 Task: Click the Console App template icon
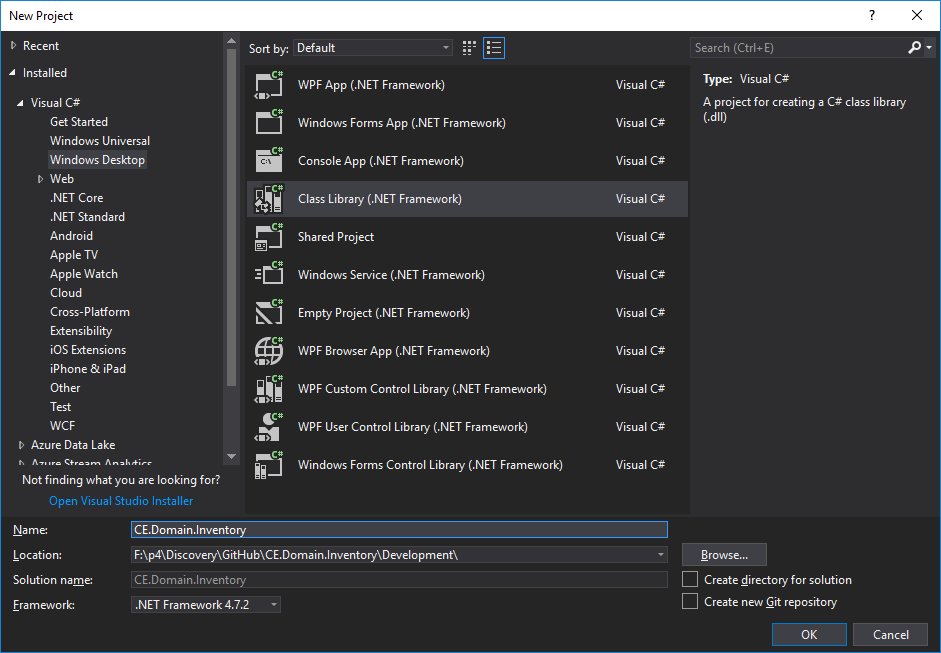(269, 161)
